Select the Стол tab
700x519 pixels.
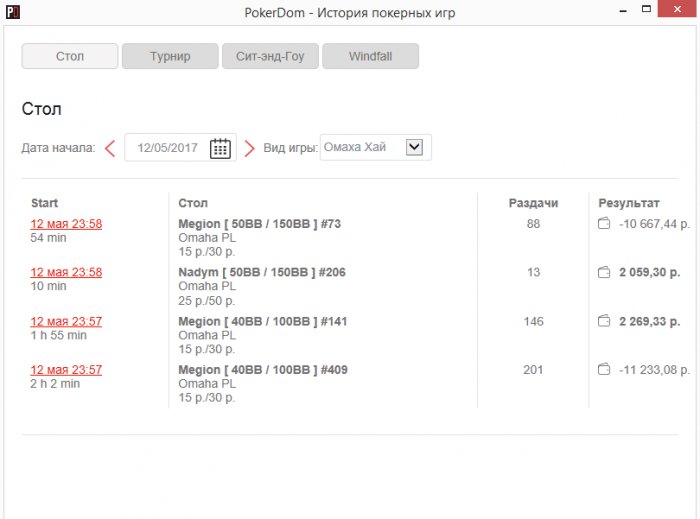[x=70, y=56]
